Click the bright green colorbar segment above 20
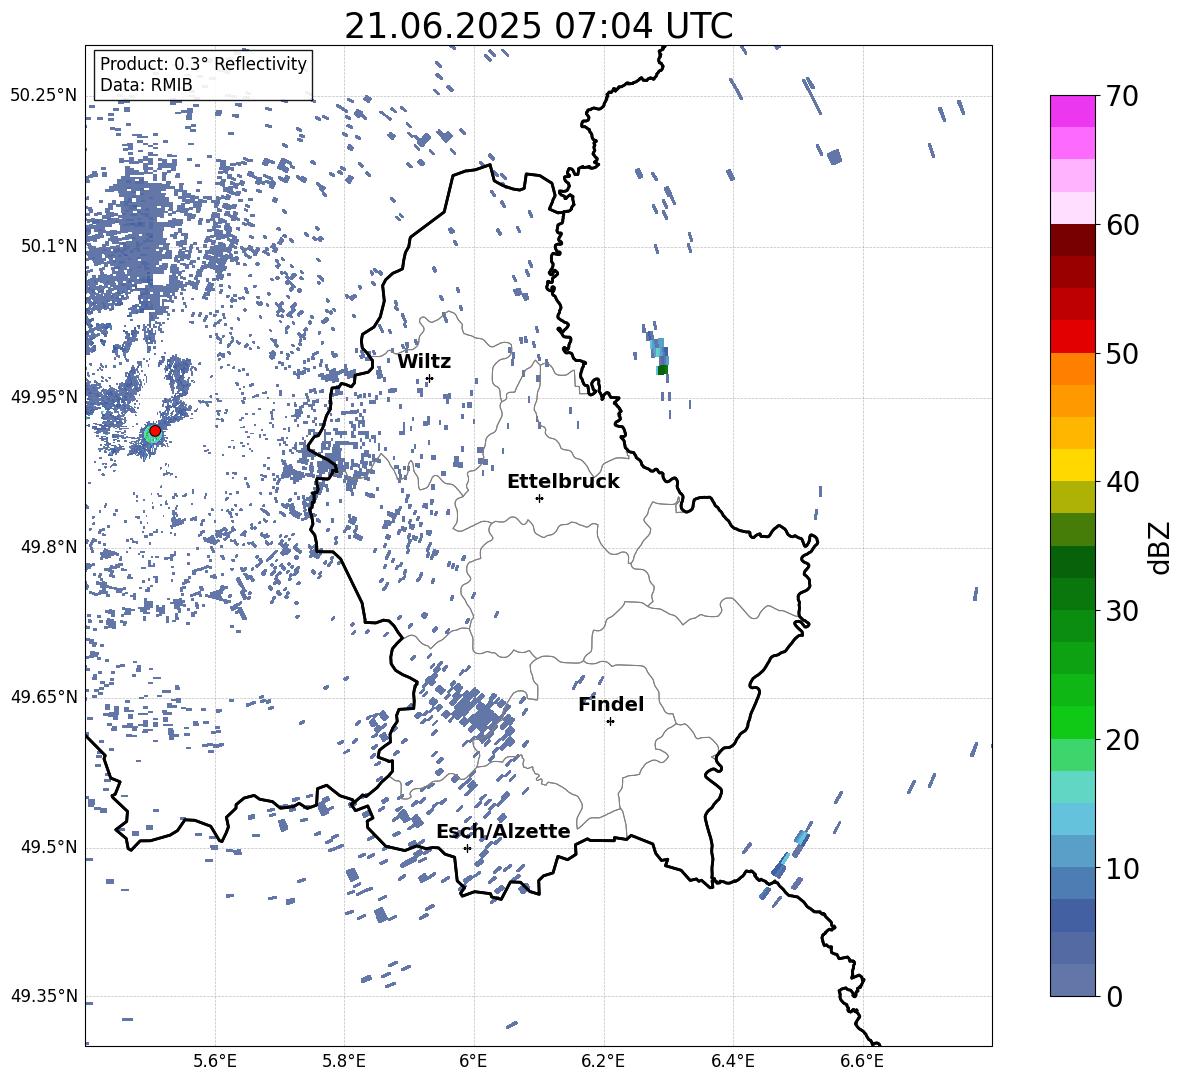 pos(1072,722)
